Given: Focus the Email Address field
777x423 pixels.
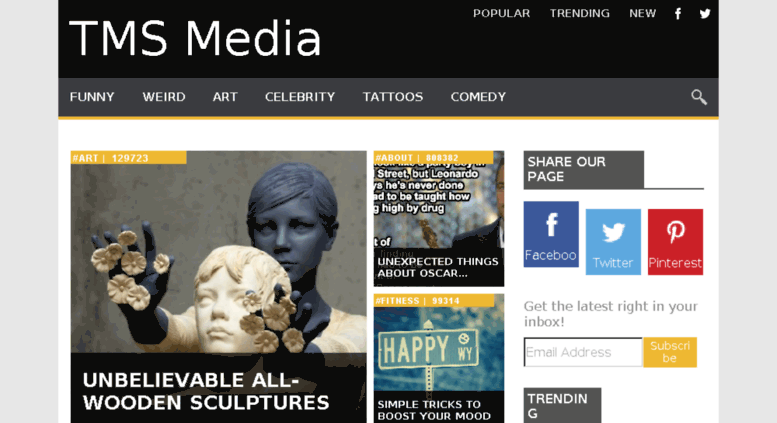Looking at the screenshot, I should (x=583, y=352).
